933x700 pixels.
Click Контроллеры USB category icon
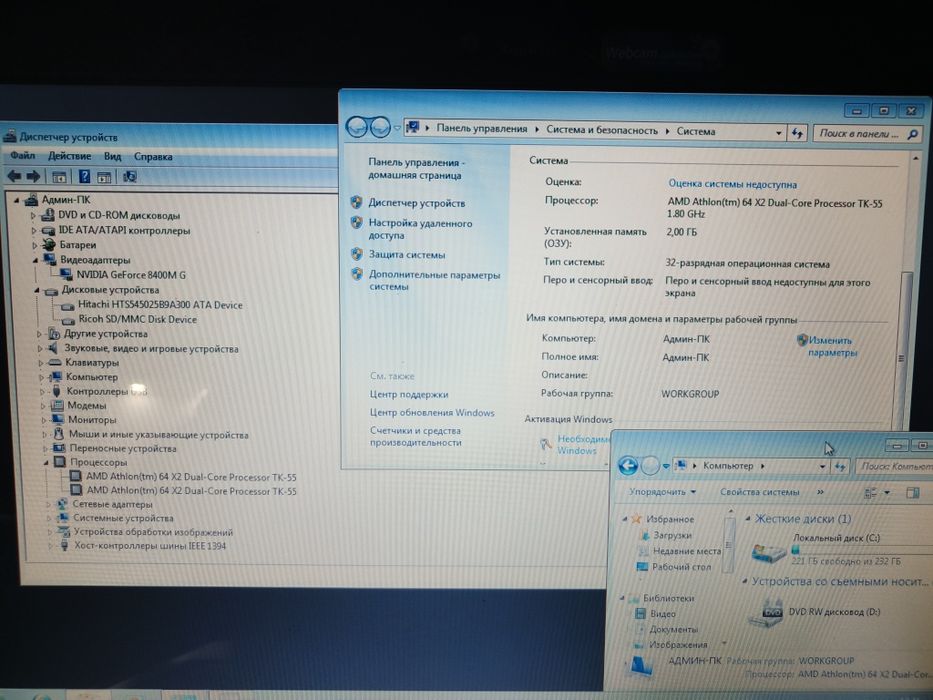pos(56,391)
